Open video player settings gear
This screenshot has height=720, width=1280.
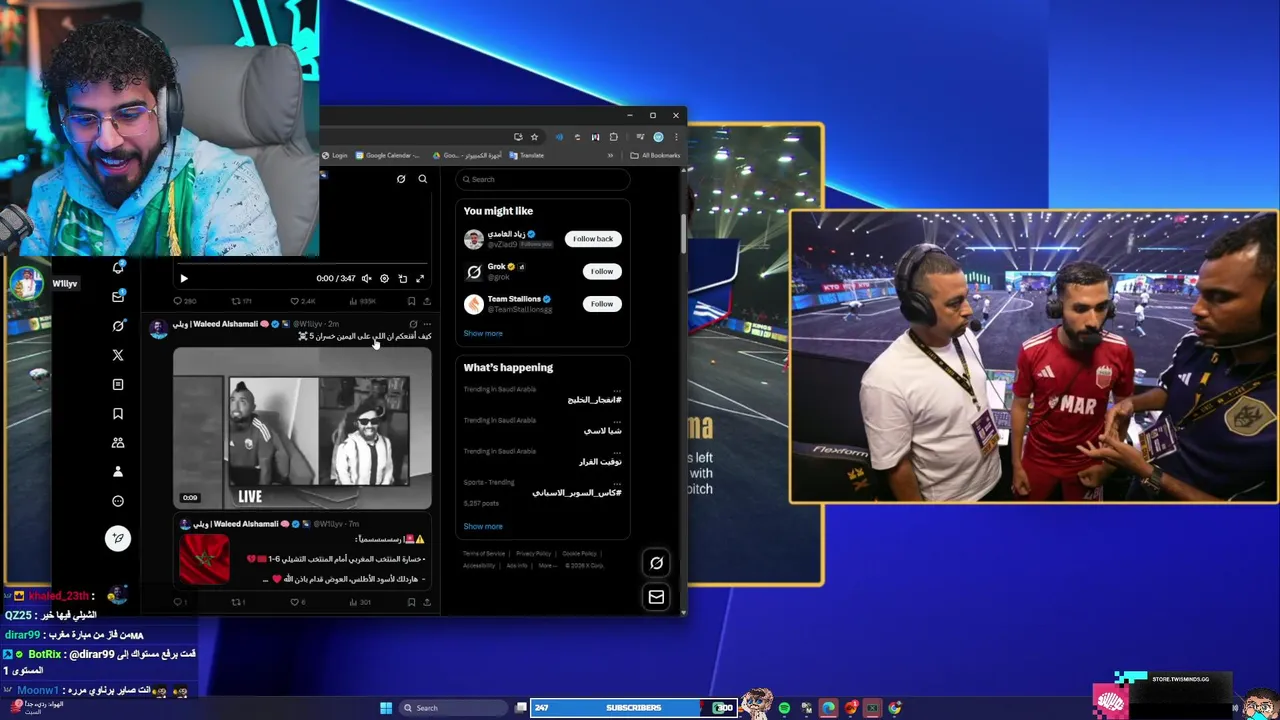click(x=384, y=279)
